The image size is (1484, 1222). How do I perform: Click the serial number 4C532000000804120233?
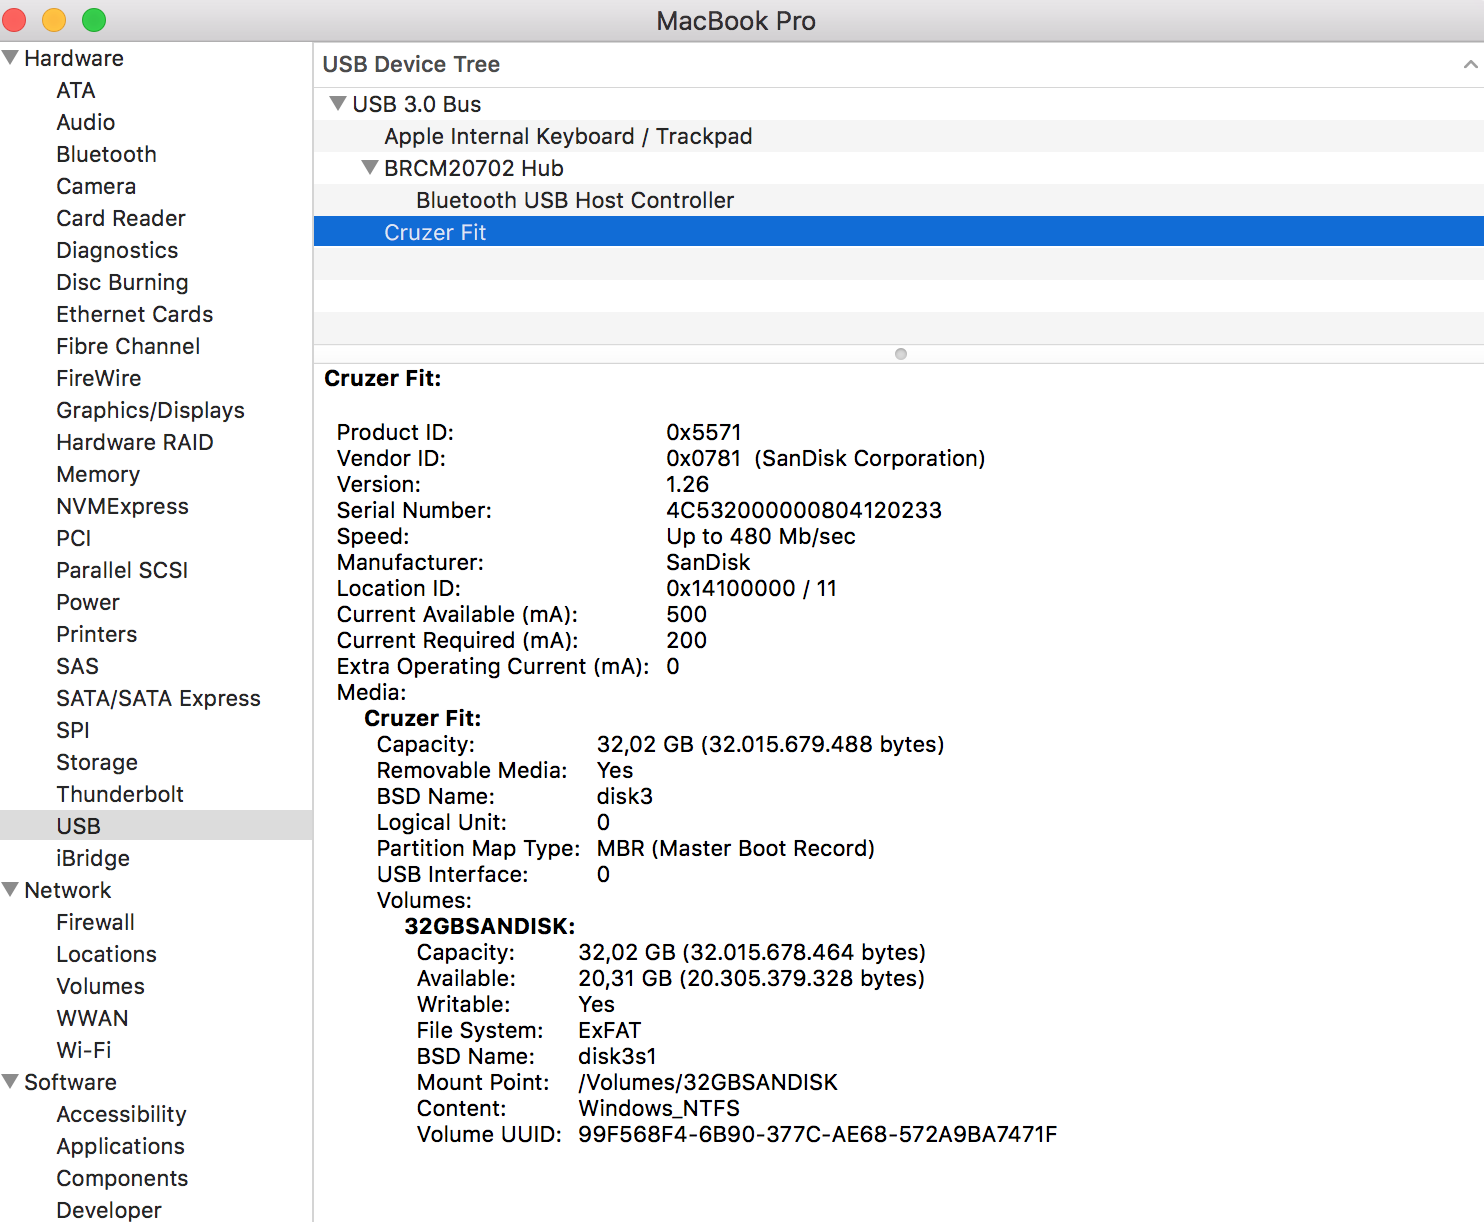(x=804, y=510)
